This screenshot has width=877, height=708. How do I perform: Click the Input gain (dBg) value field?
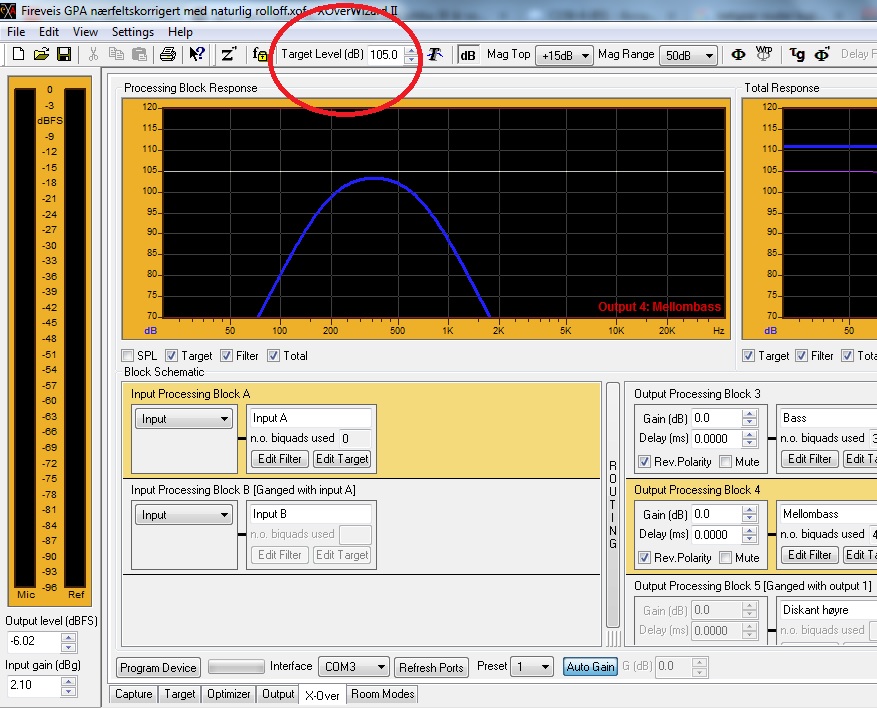34,685
